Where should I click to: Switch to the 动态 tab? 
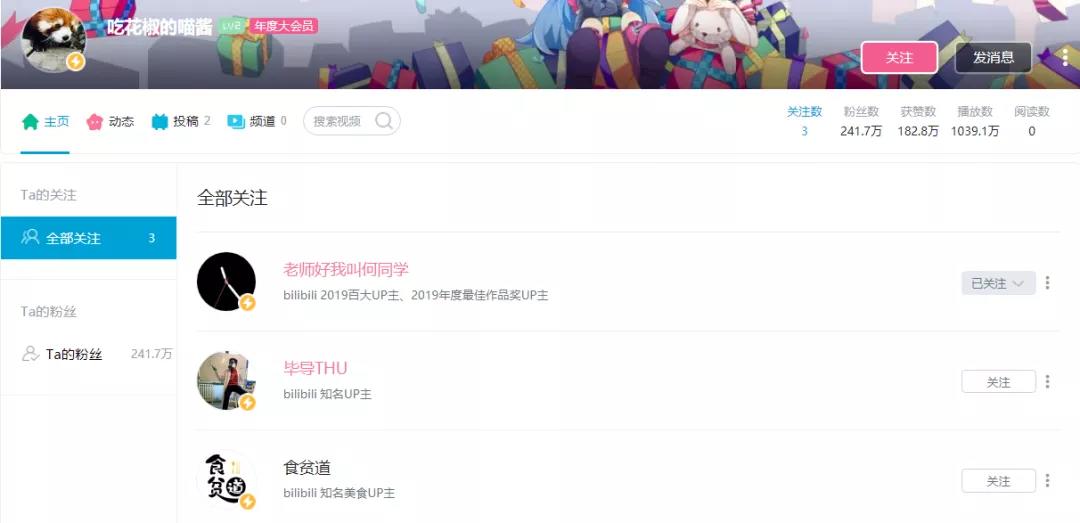110,121
